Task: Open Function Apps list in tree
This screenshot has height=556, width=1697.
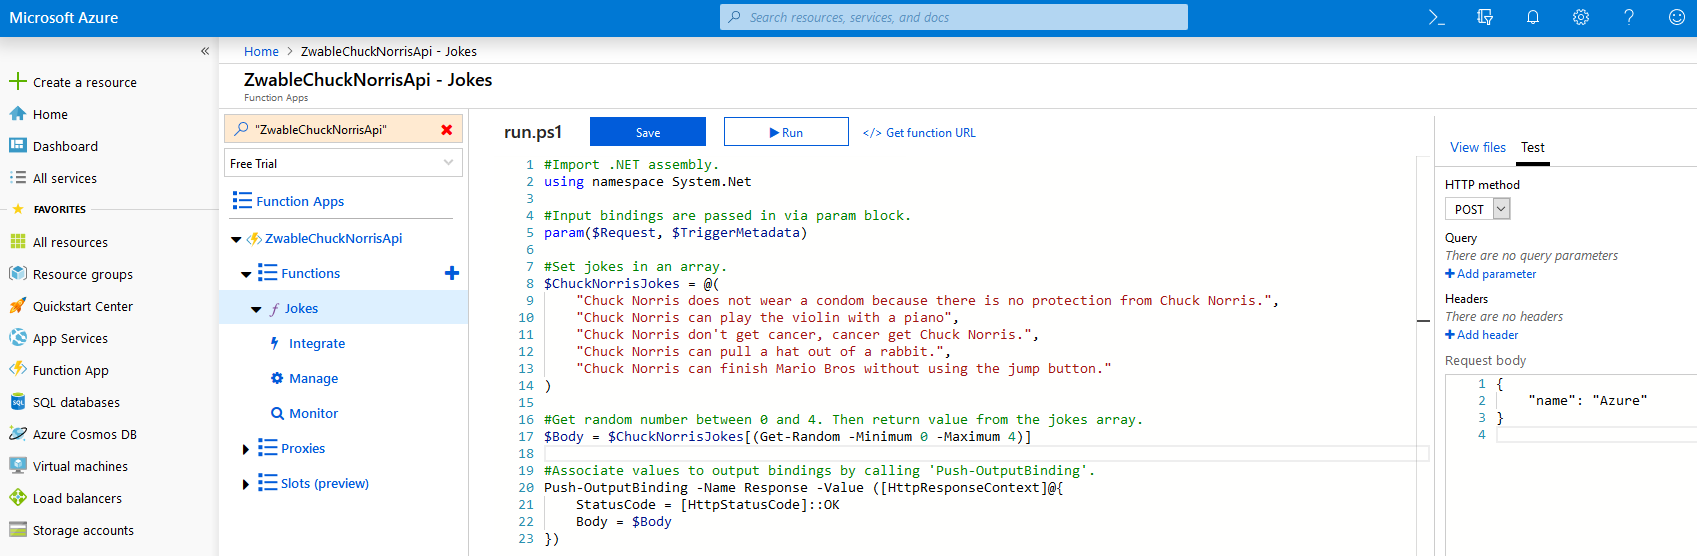Action: click(300, 201)
